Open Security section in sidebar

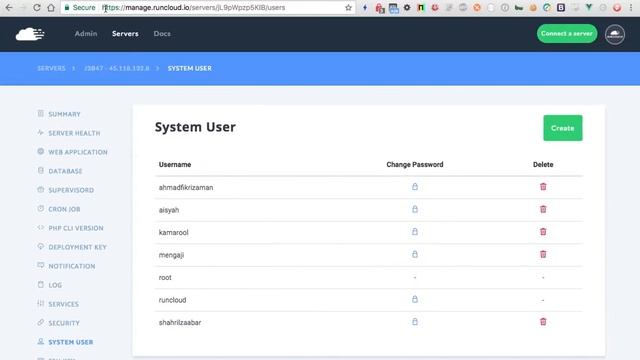coord(64,323)
